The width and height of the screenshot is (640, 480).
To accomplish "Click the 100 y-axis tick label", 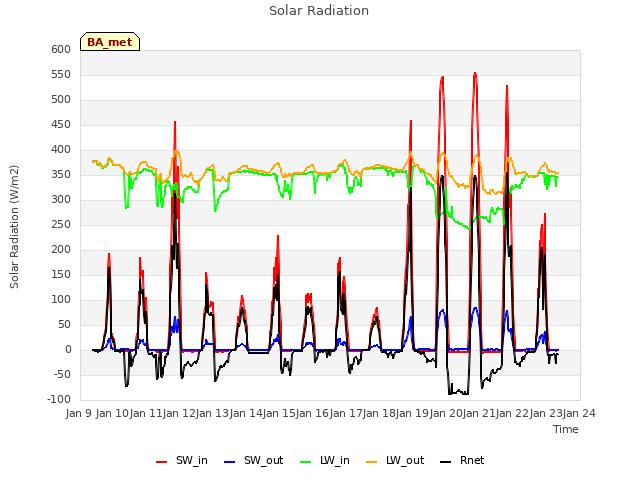I will [x=61, y=300].
